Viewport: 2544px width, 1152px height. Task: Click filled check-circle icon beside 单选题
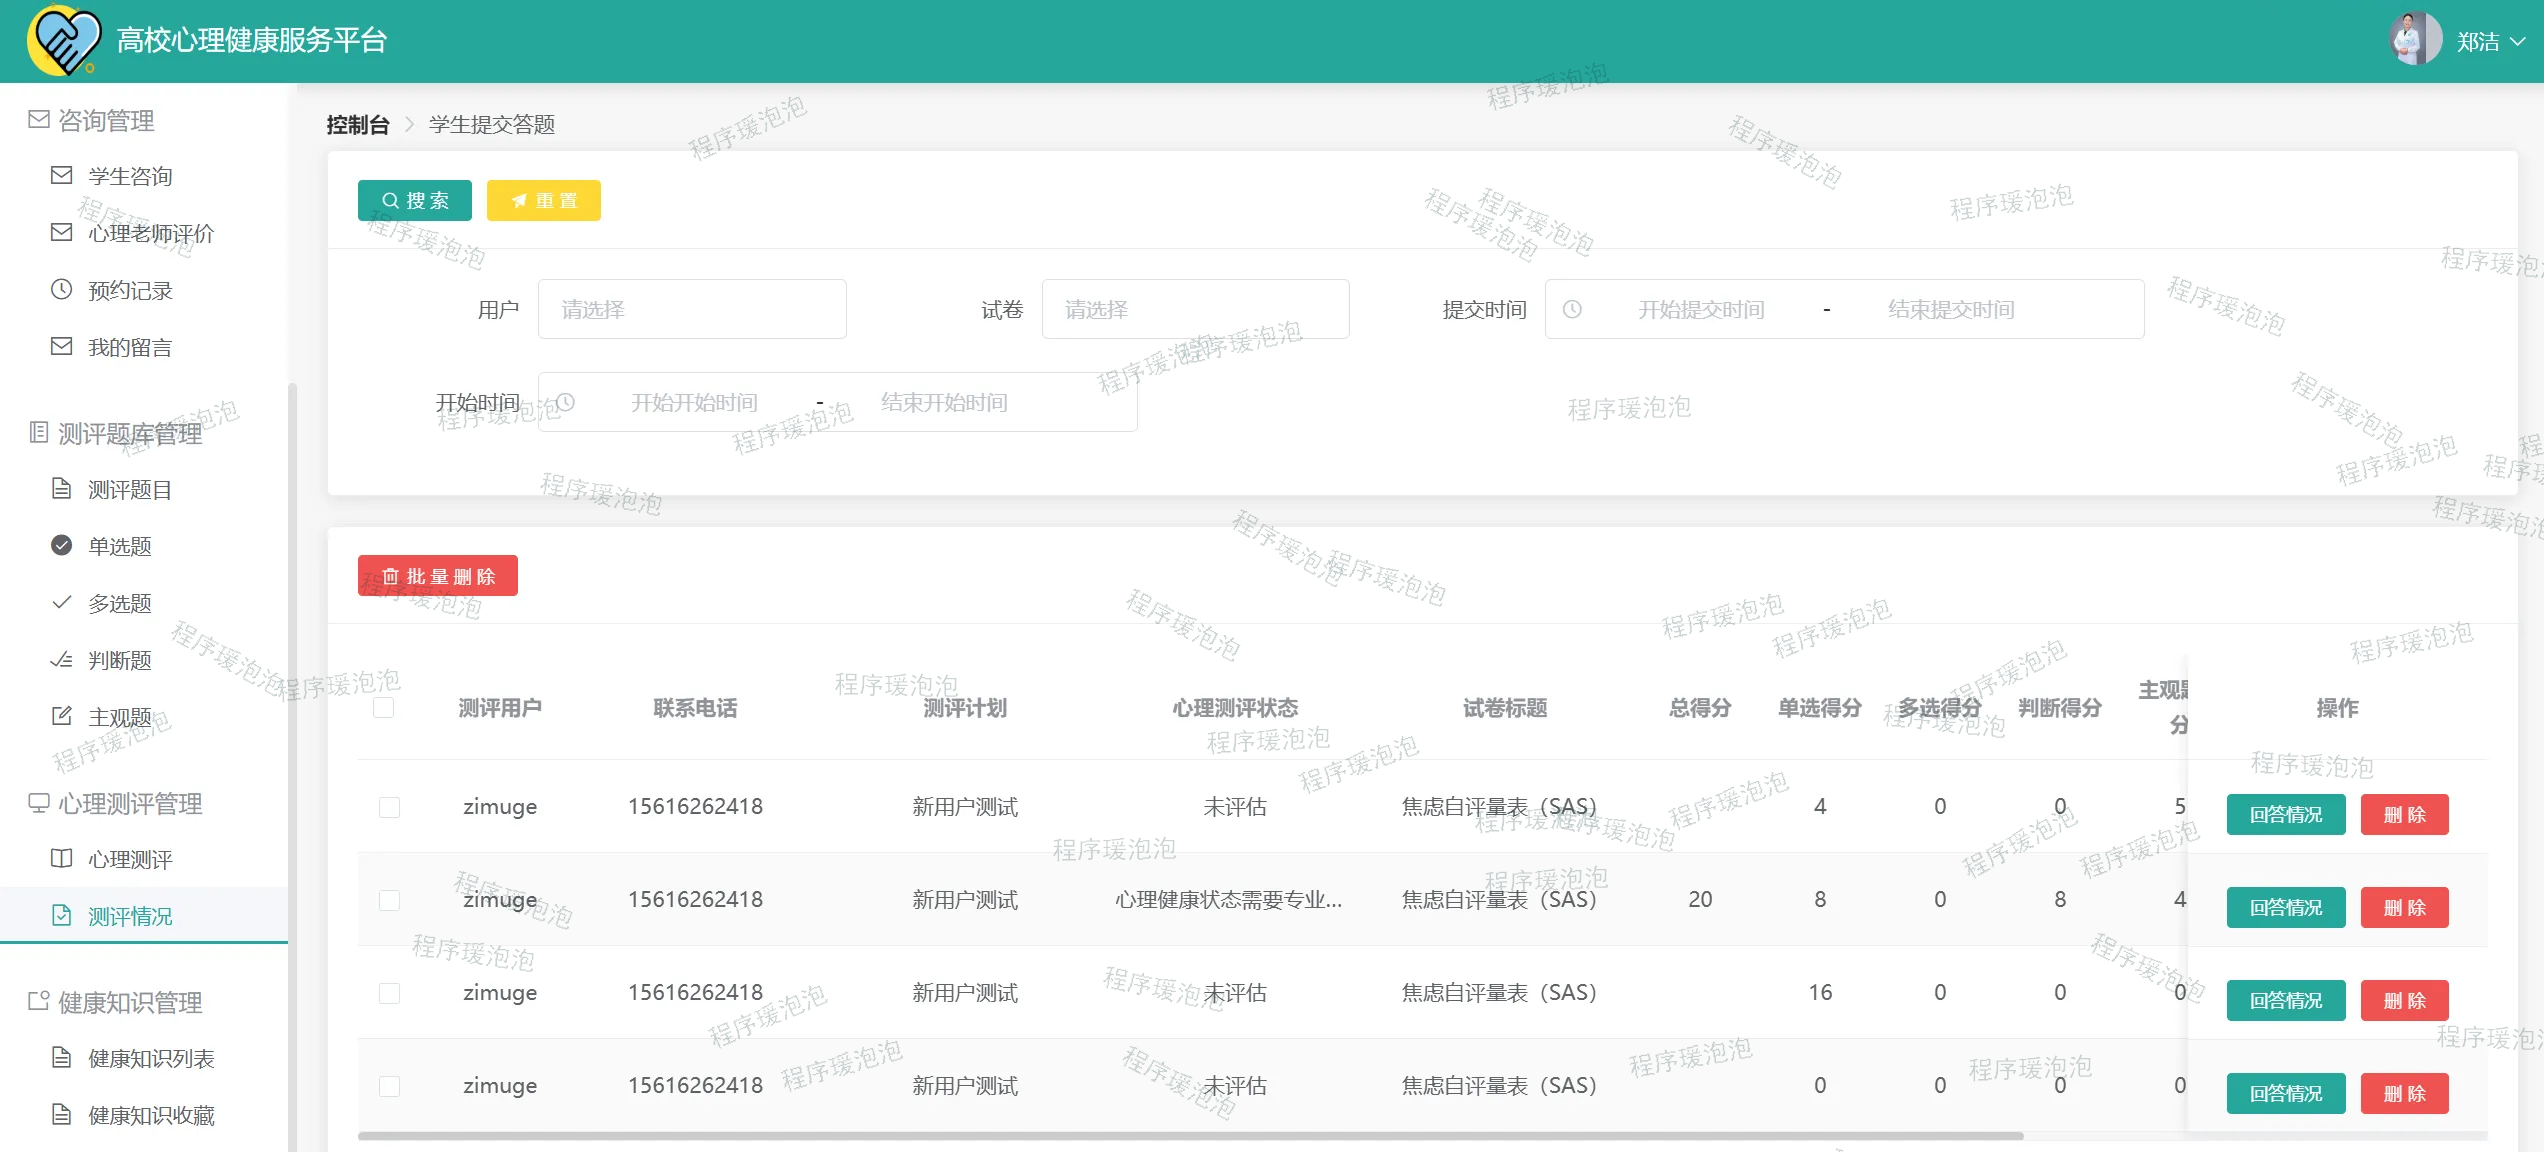(x=61, y=546)
